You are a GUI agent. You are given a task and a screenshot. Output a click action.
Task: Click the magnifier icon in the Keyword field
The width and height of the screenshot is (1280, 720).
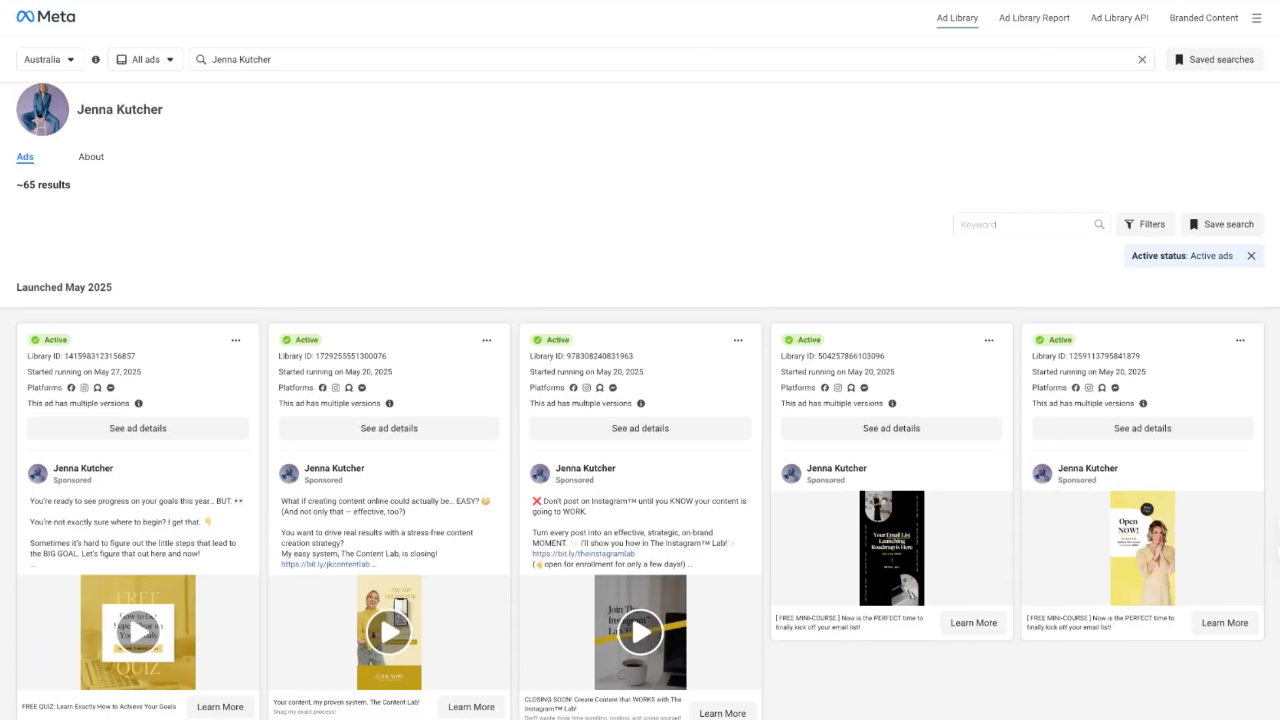tap(1099, 225)
